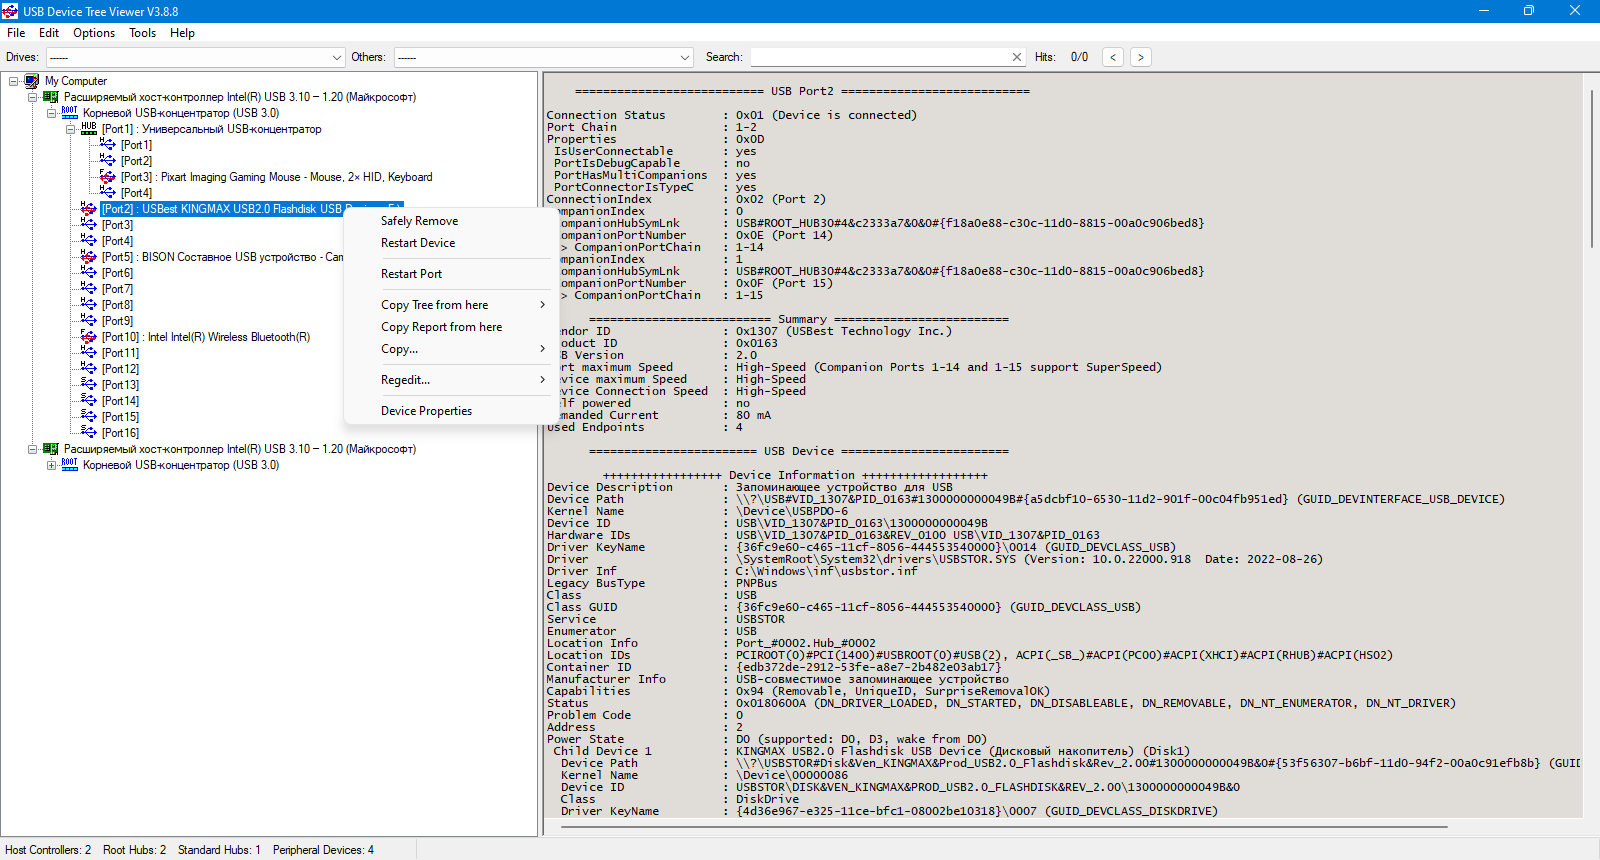Collapse the first host controller node

(x=33, y=97)
